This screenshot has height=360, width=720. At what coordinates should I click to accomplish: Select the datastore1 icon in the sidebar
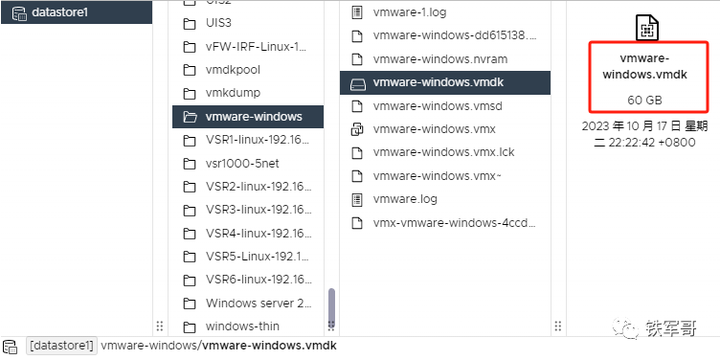pyautogui.click(x=19, y=13)
